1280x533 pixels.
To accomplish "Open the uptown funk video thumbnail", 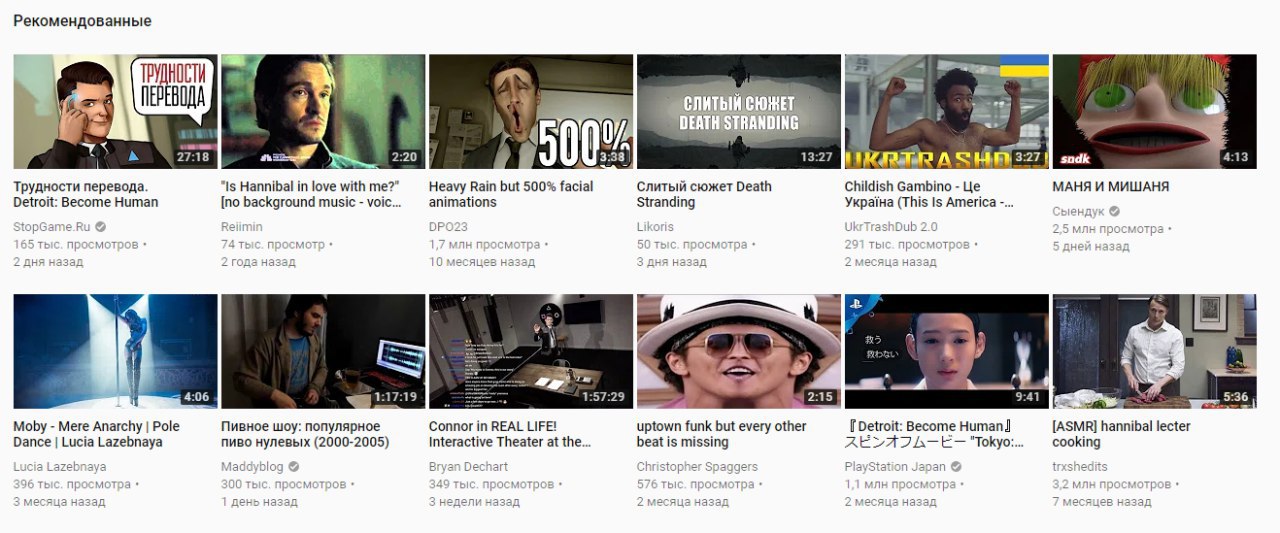I will 739,351.
